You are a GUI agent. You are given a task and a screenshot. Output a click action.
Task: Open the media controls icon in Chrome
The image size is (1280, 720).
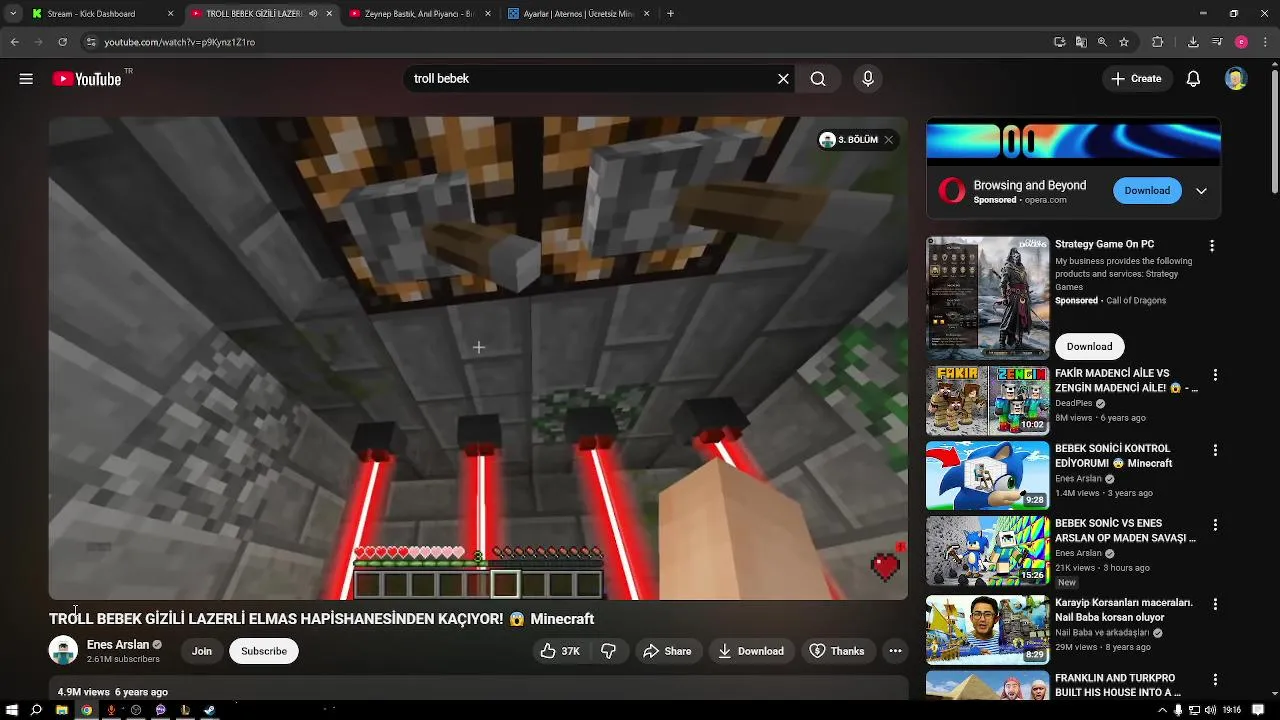coord(1217,42)
